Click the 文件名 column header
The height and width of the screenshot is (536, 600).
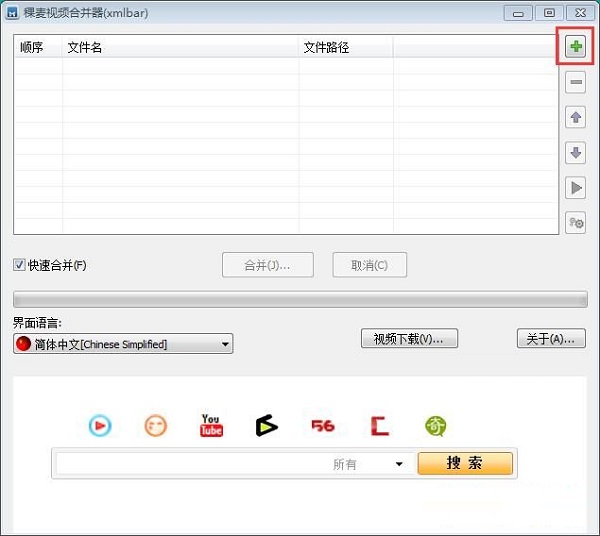pyautogui.click(x=180, y=47)
